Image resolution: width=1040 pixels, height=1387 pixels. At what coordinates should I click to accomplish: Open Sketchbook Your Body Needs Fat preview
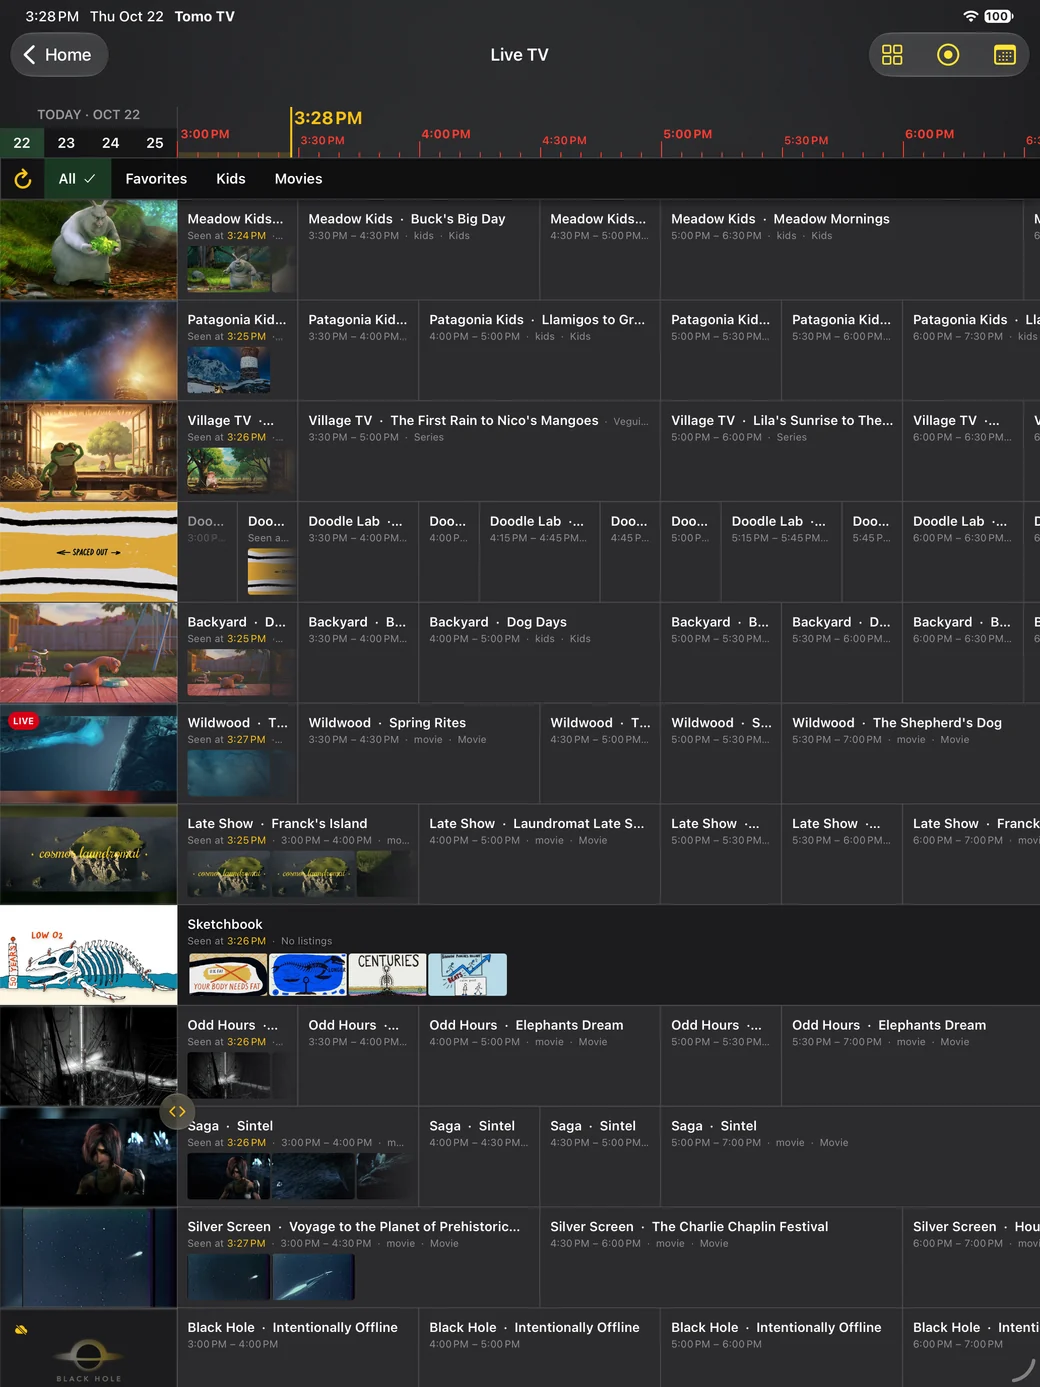click(228, 974)
